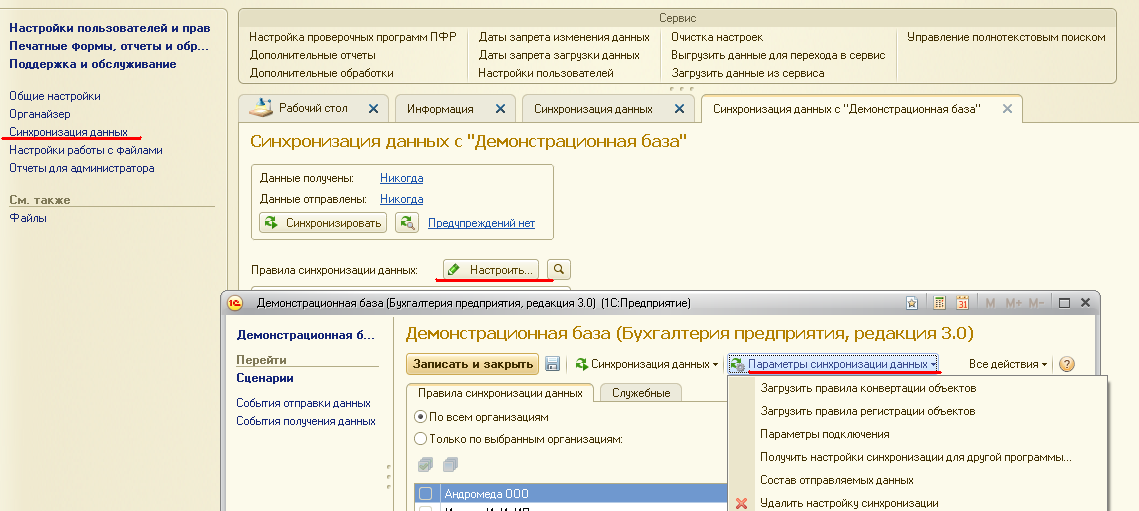Click the M+ memory button in the title bar
The width and height of the screenshot is (1139, 511).
pos(1013,303)
